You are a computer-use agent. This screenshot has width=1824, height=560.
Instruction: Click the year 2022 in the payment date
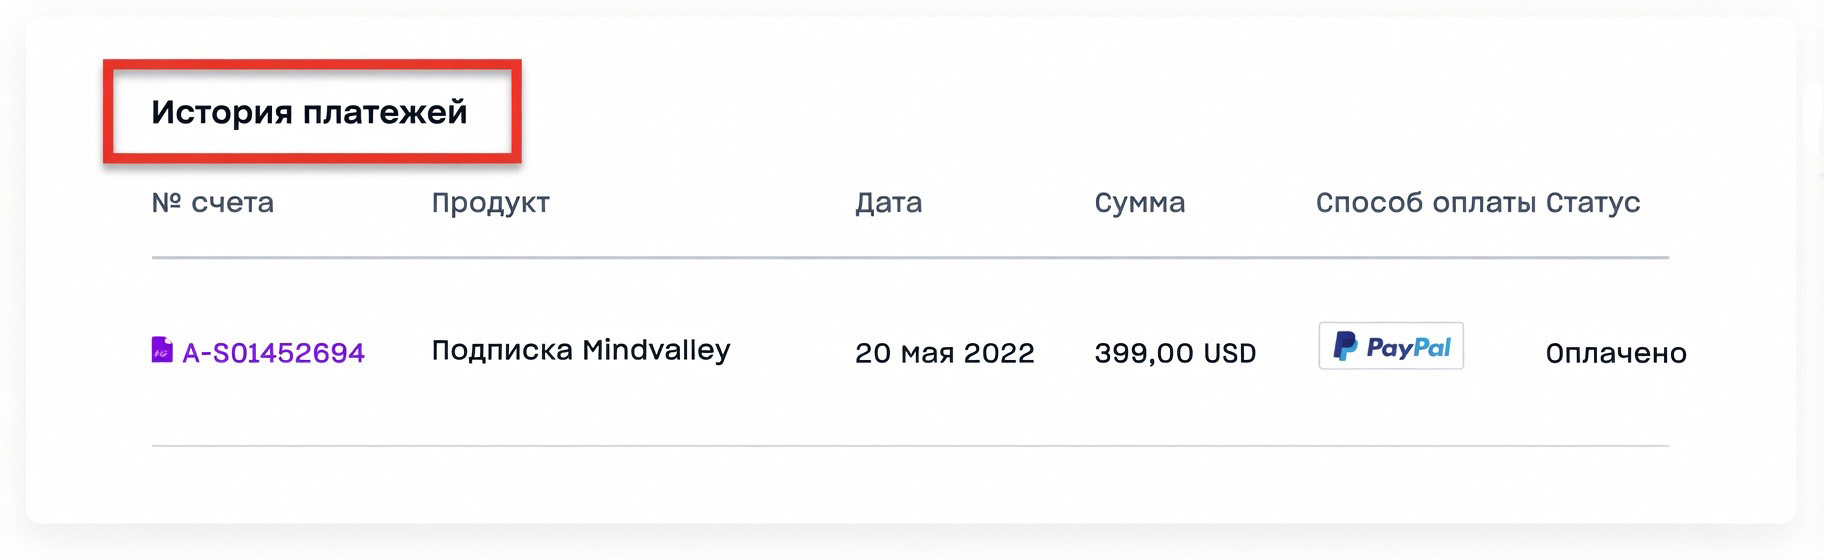[999, 353]
